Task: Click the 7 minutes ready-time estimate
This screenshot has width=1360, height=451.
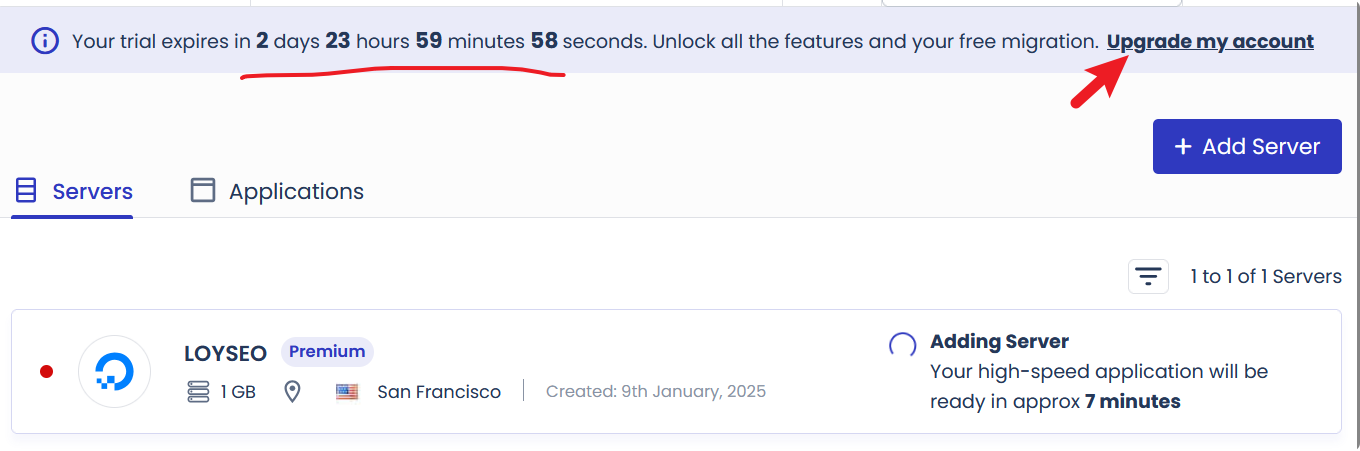Action: click(x=1132, y=402)
